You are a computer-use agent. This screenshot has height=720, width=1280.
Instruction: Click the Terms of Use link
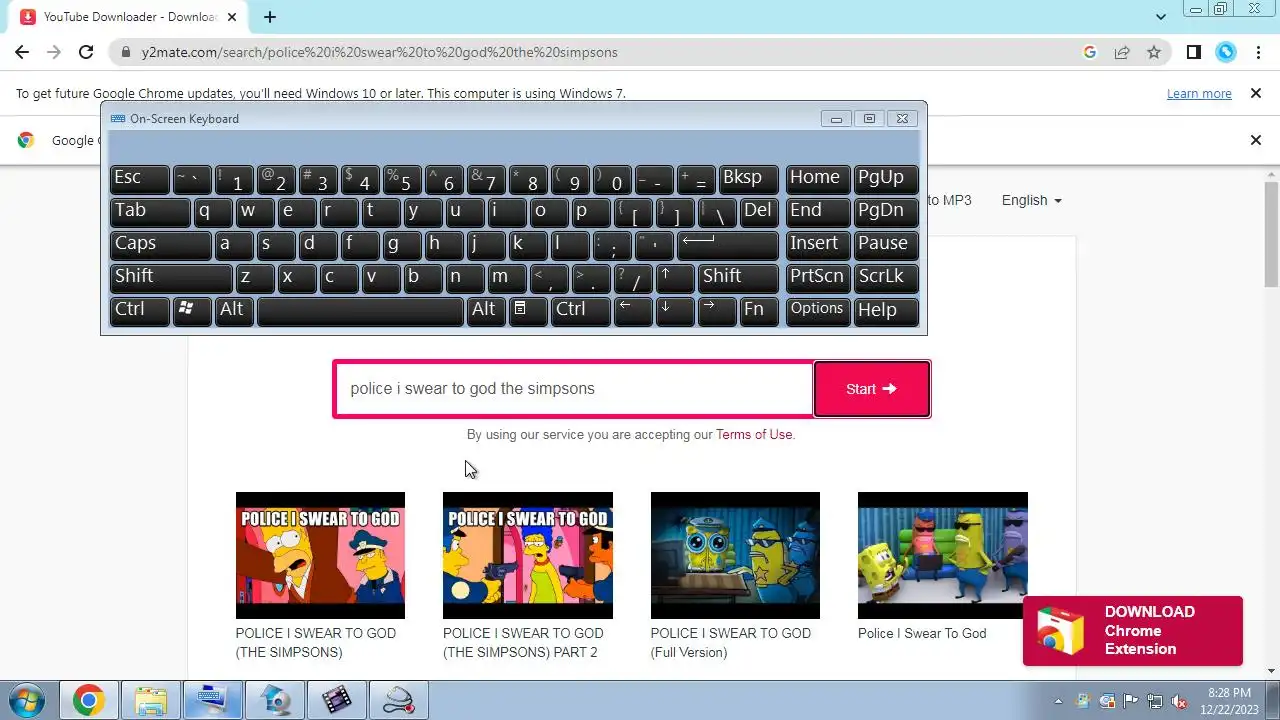click(754, 434)
